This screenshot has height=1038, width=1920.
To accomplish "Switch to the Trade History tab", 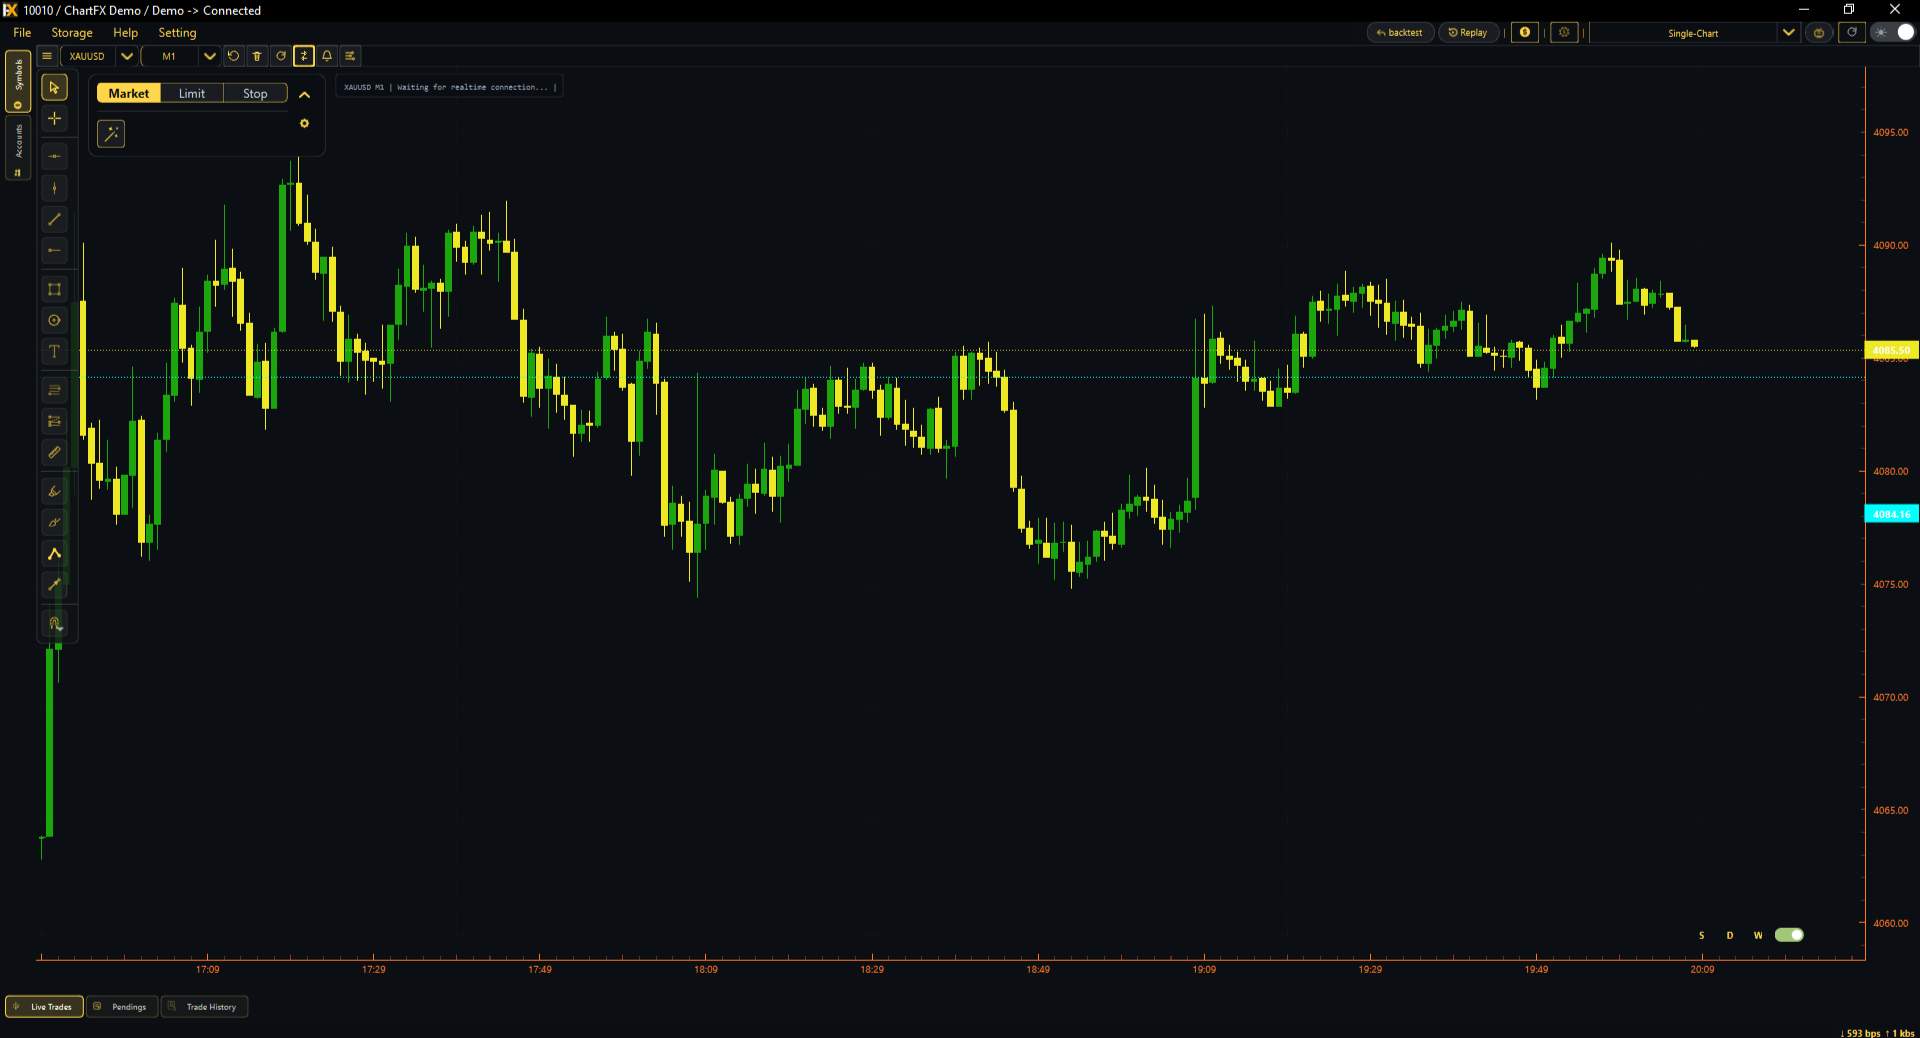I will (205, 1007).
